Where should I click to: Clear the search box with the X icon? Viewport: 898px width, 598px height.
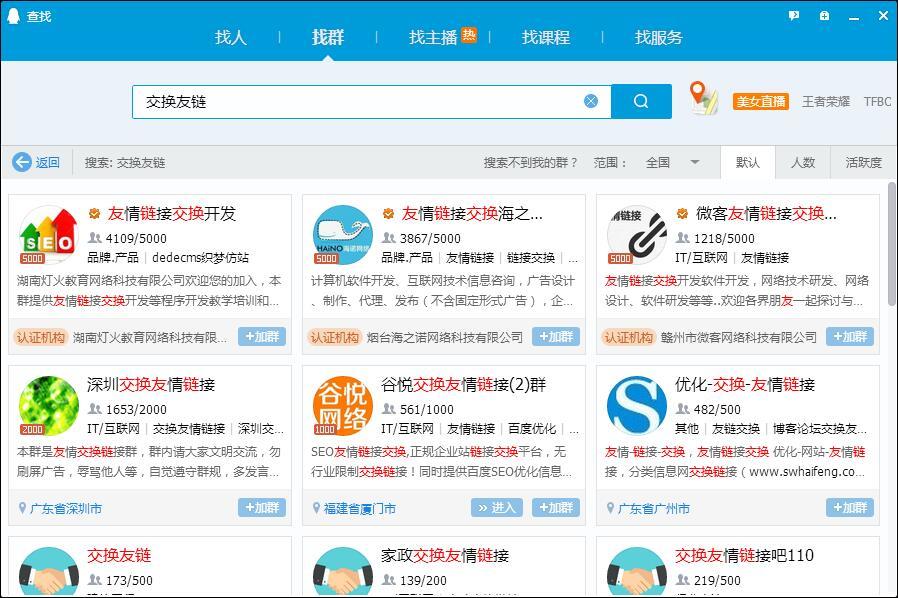coord(591,100)
